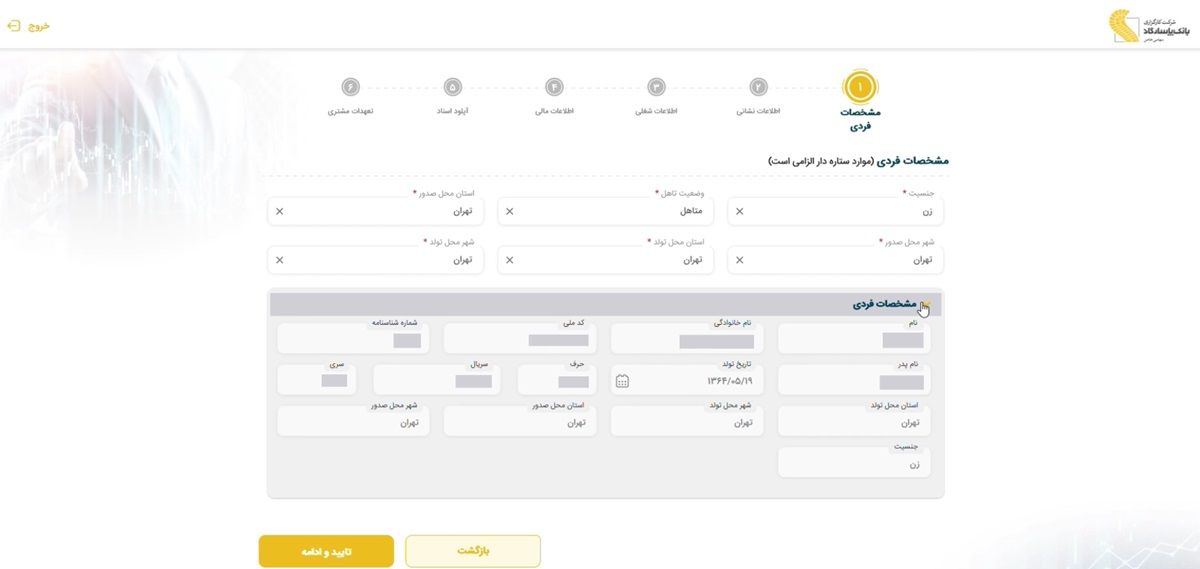Image resolution: width=1200 pixels, height=569 pixels.
Task: Click panel شهر محل صدور field
Action: (353, 421)
